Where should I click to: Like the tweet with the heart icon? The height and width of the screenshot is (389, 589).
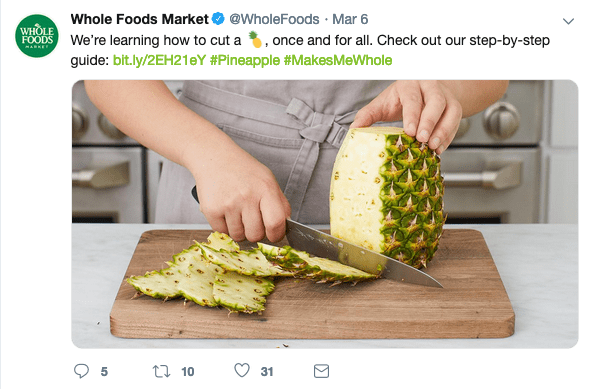click(x=242, y=370)
